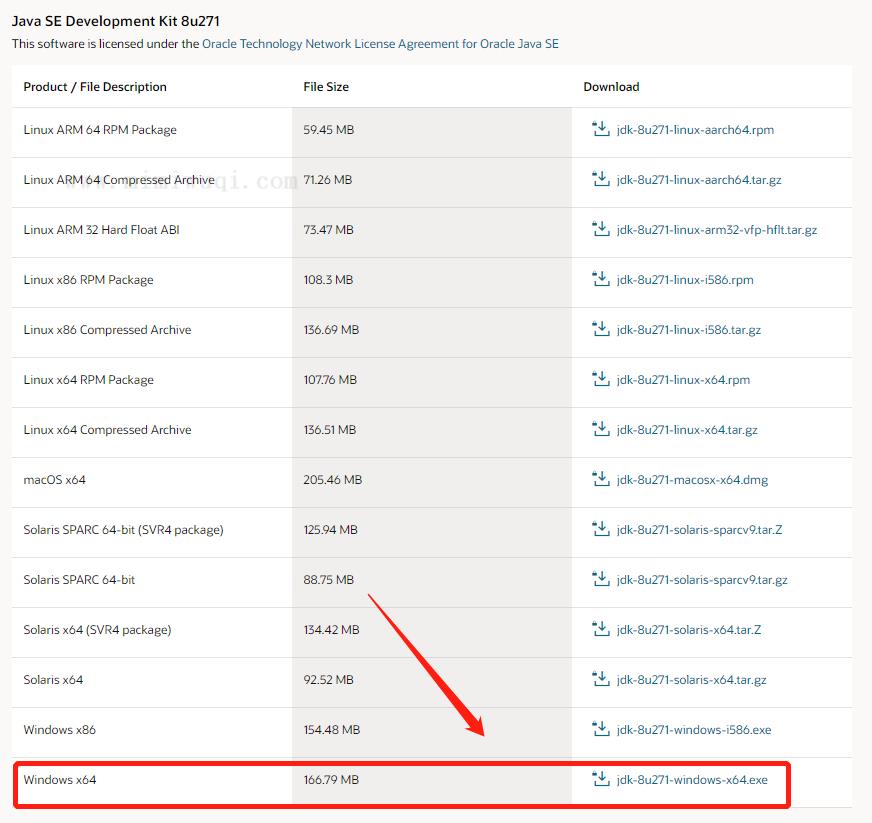This screenshot has width=872, height=823.
Task: Select the 'Java SE Development Kit 8u271' heading
Action: pyautogui.click(x=116, y=21)
